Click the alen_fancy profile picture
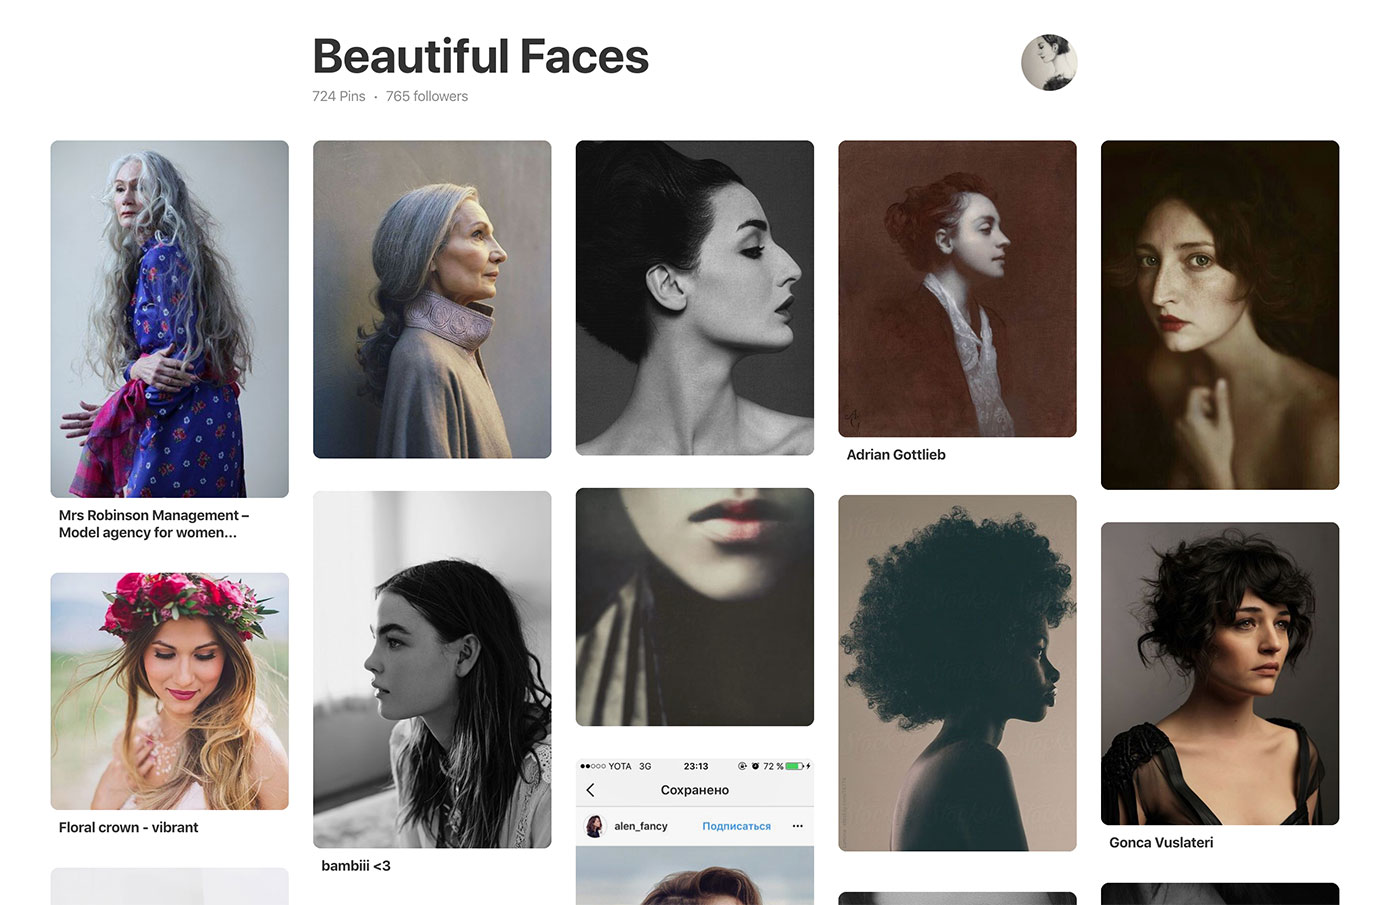This screenshot has width=1400, height=905. (x=595, y=826)
